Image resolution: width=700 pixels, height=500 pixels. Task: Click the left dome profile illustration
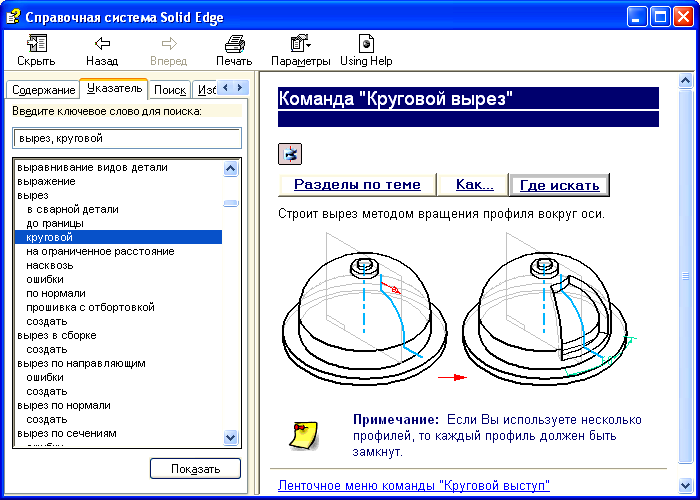click(364, 308)
